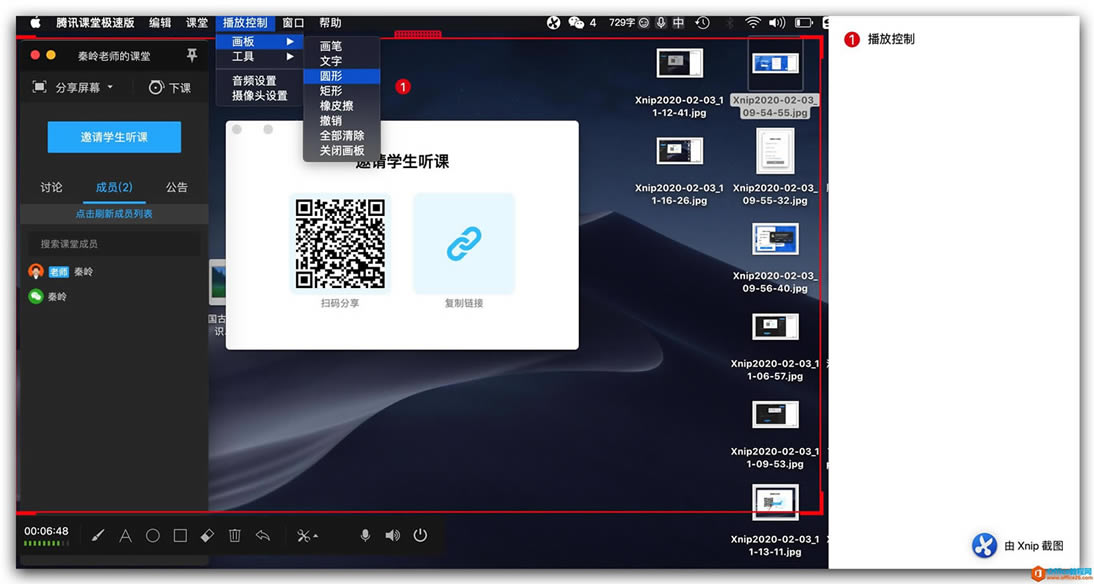
Task: Open the 腾讯课堂极速版 app menu
Action: pos(96,23)
